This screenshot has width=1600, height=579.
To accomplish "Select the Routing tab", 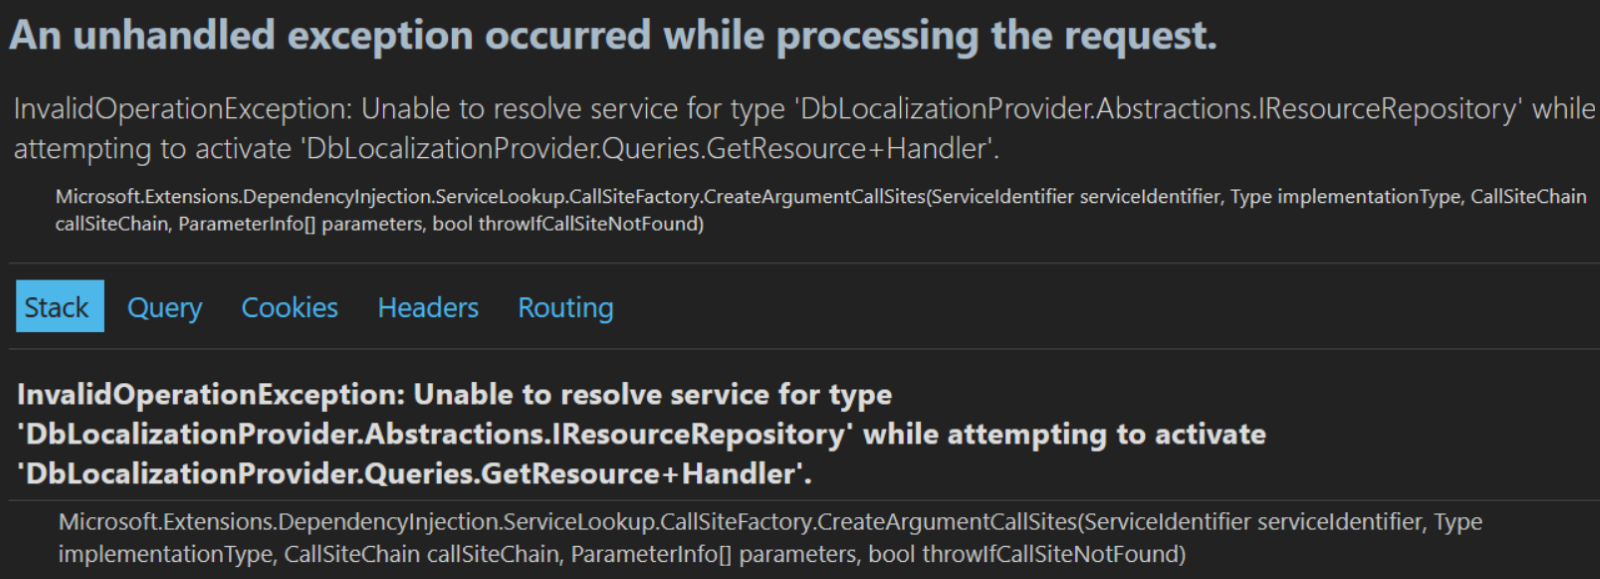I will tap(564, 308).
